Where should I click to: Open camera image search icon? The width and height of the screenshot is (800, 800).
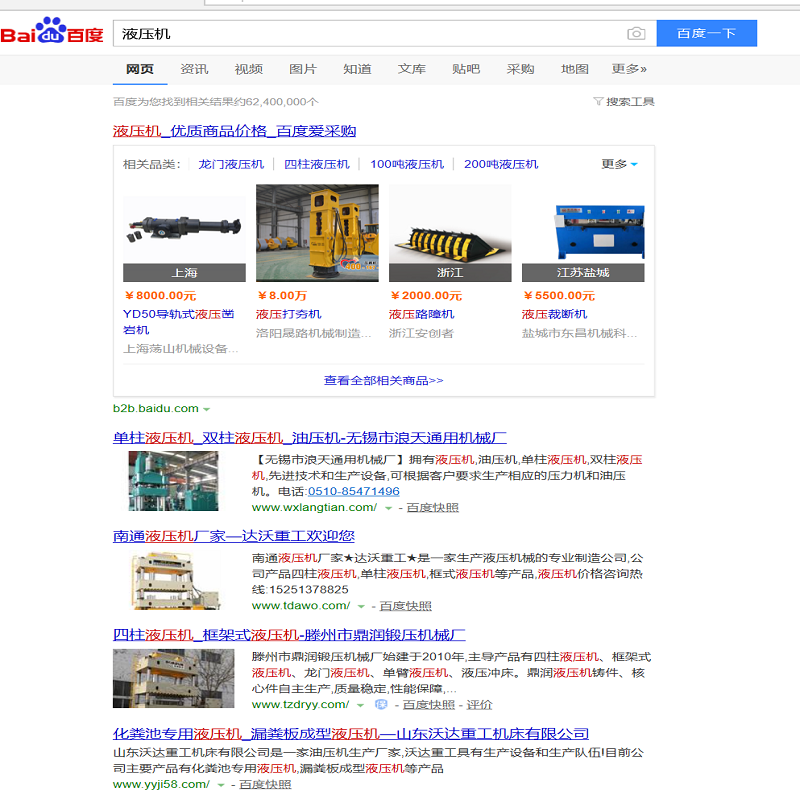(636, 34)
